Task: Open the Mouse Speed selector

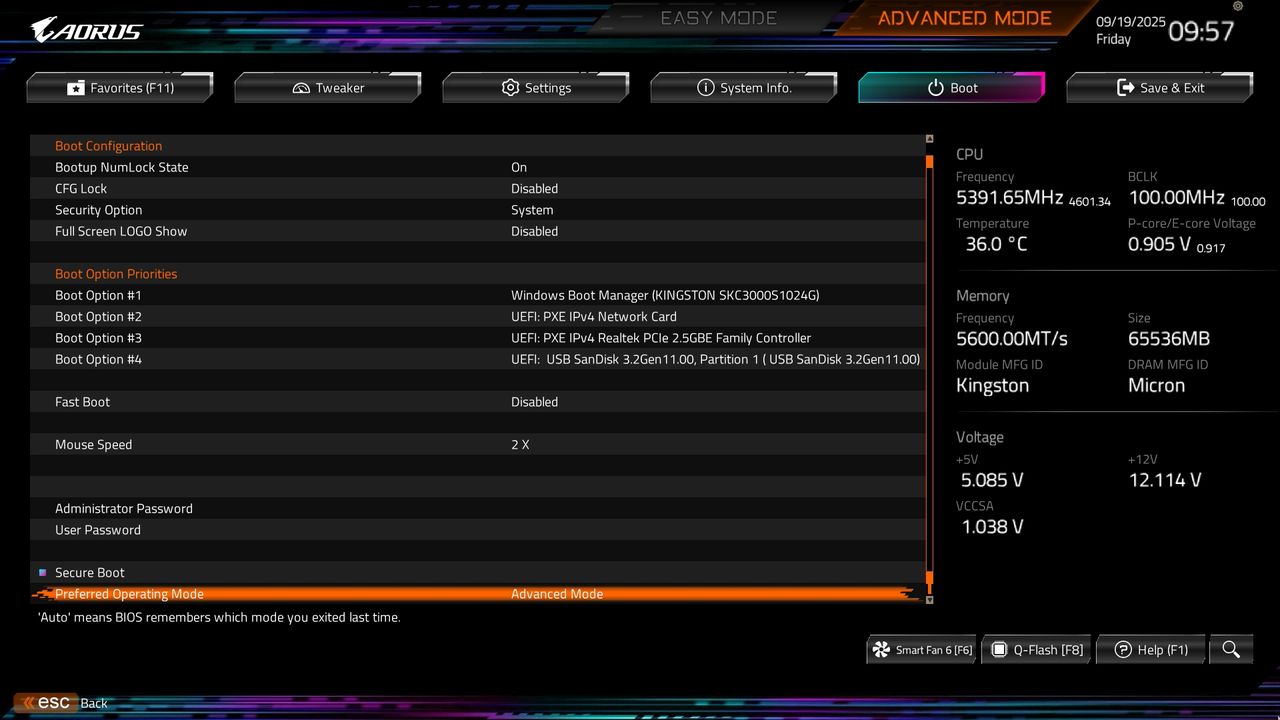Action: coord(520,444)
